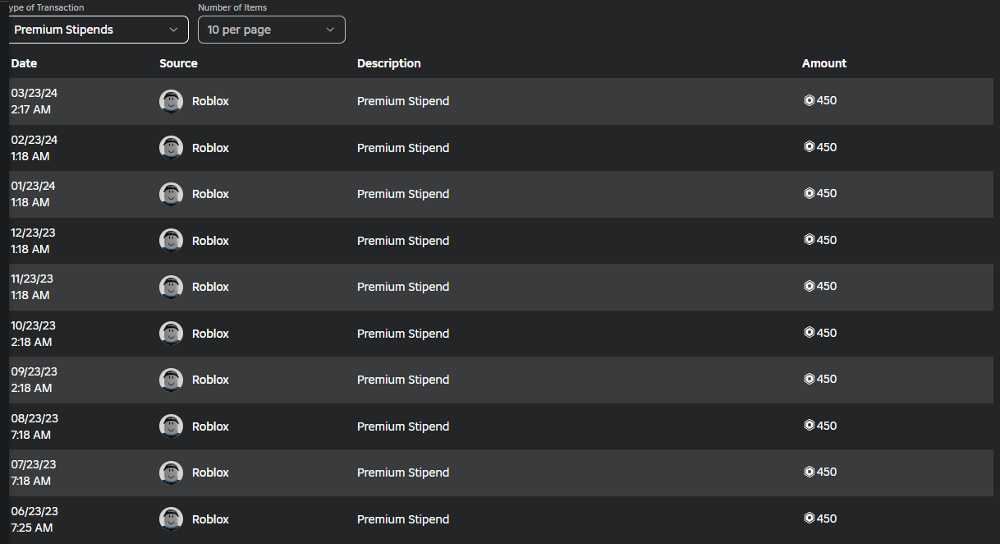
Task: Click Roblox avatar icon in 12/23/23 row
Action: tap(171, 240)
